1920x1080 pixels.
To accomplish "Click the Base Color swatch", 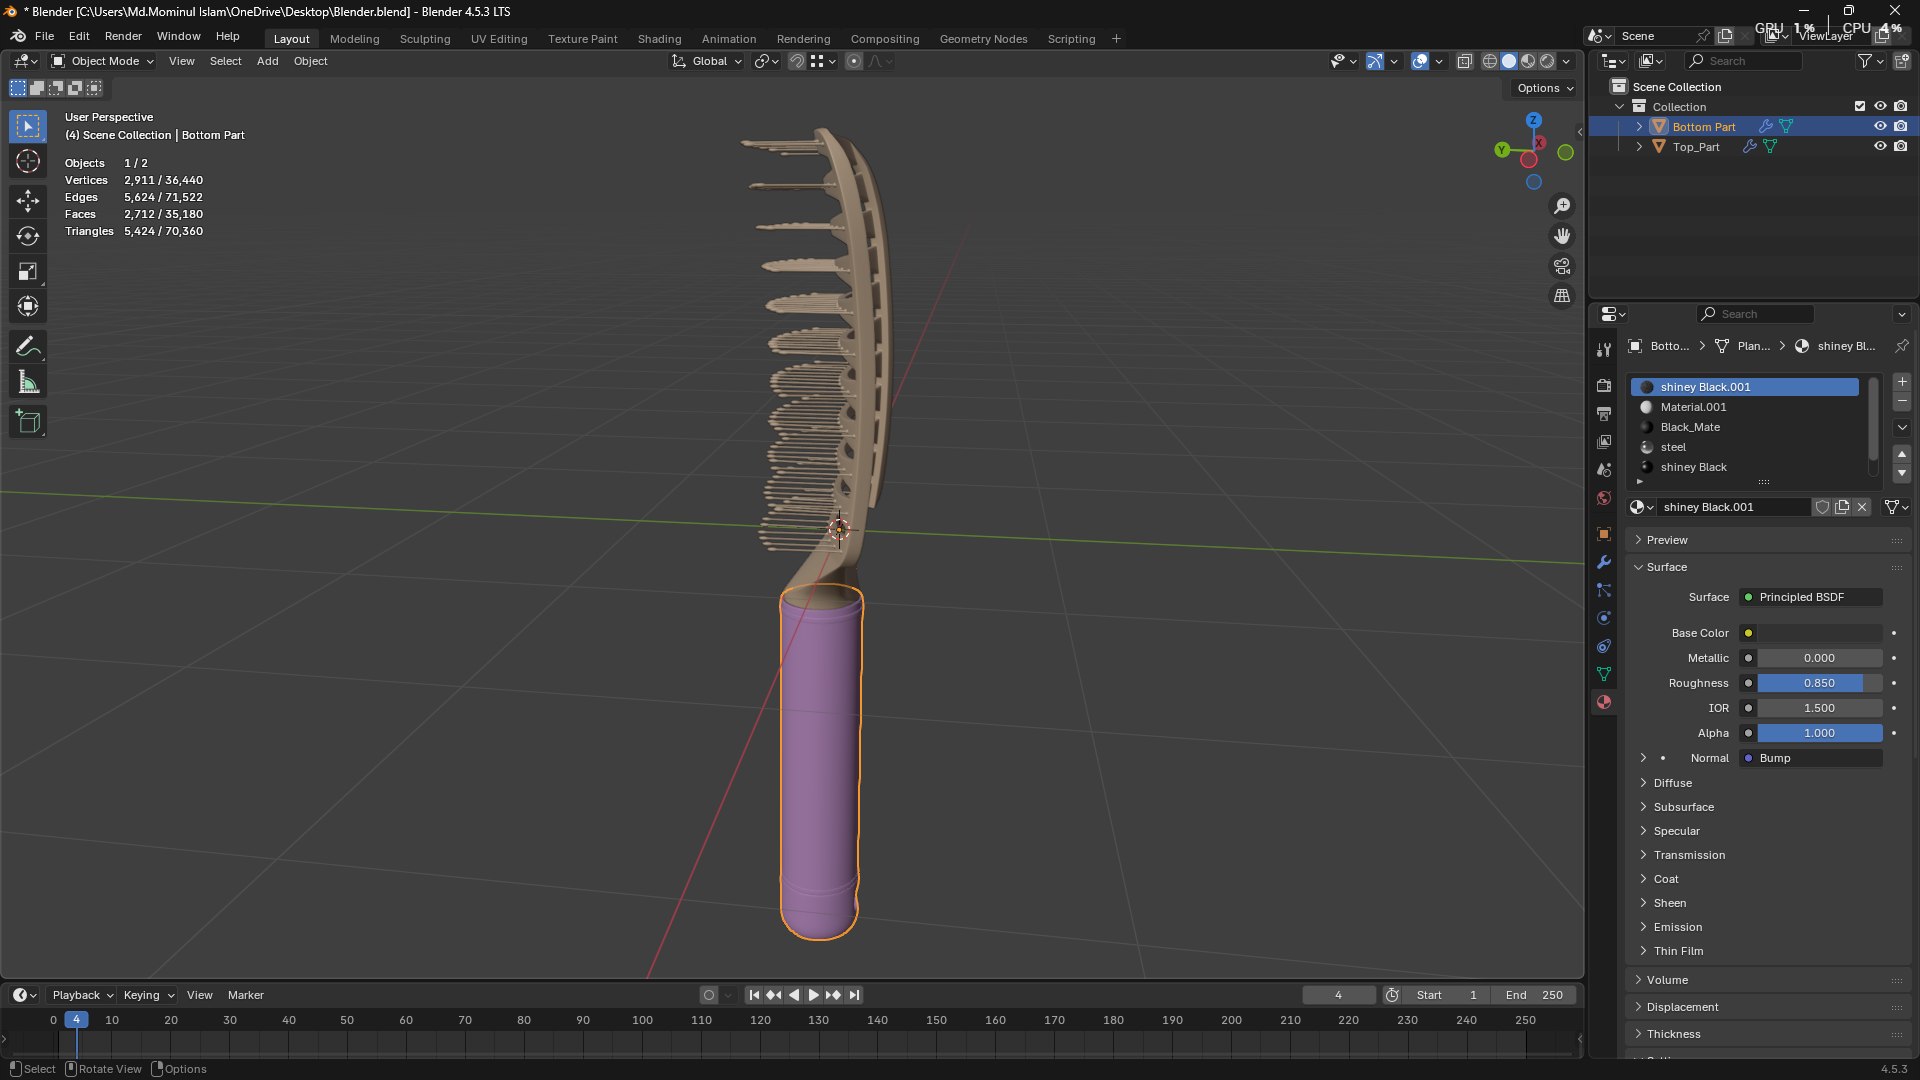I will pos(1820,633).
